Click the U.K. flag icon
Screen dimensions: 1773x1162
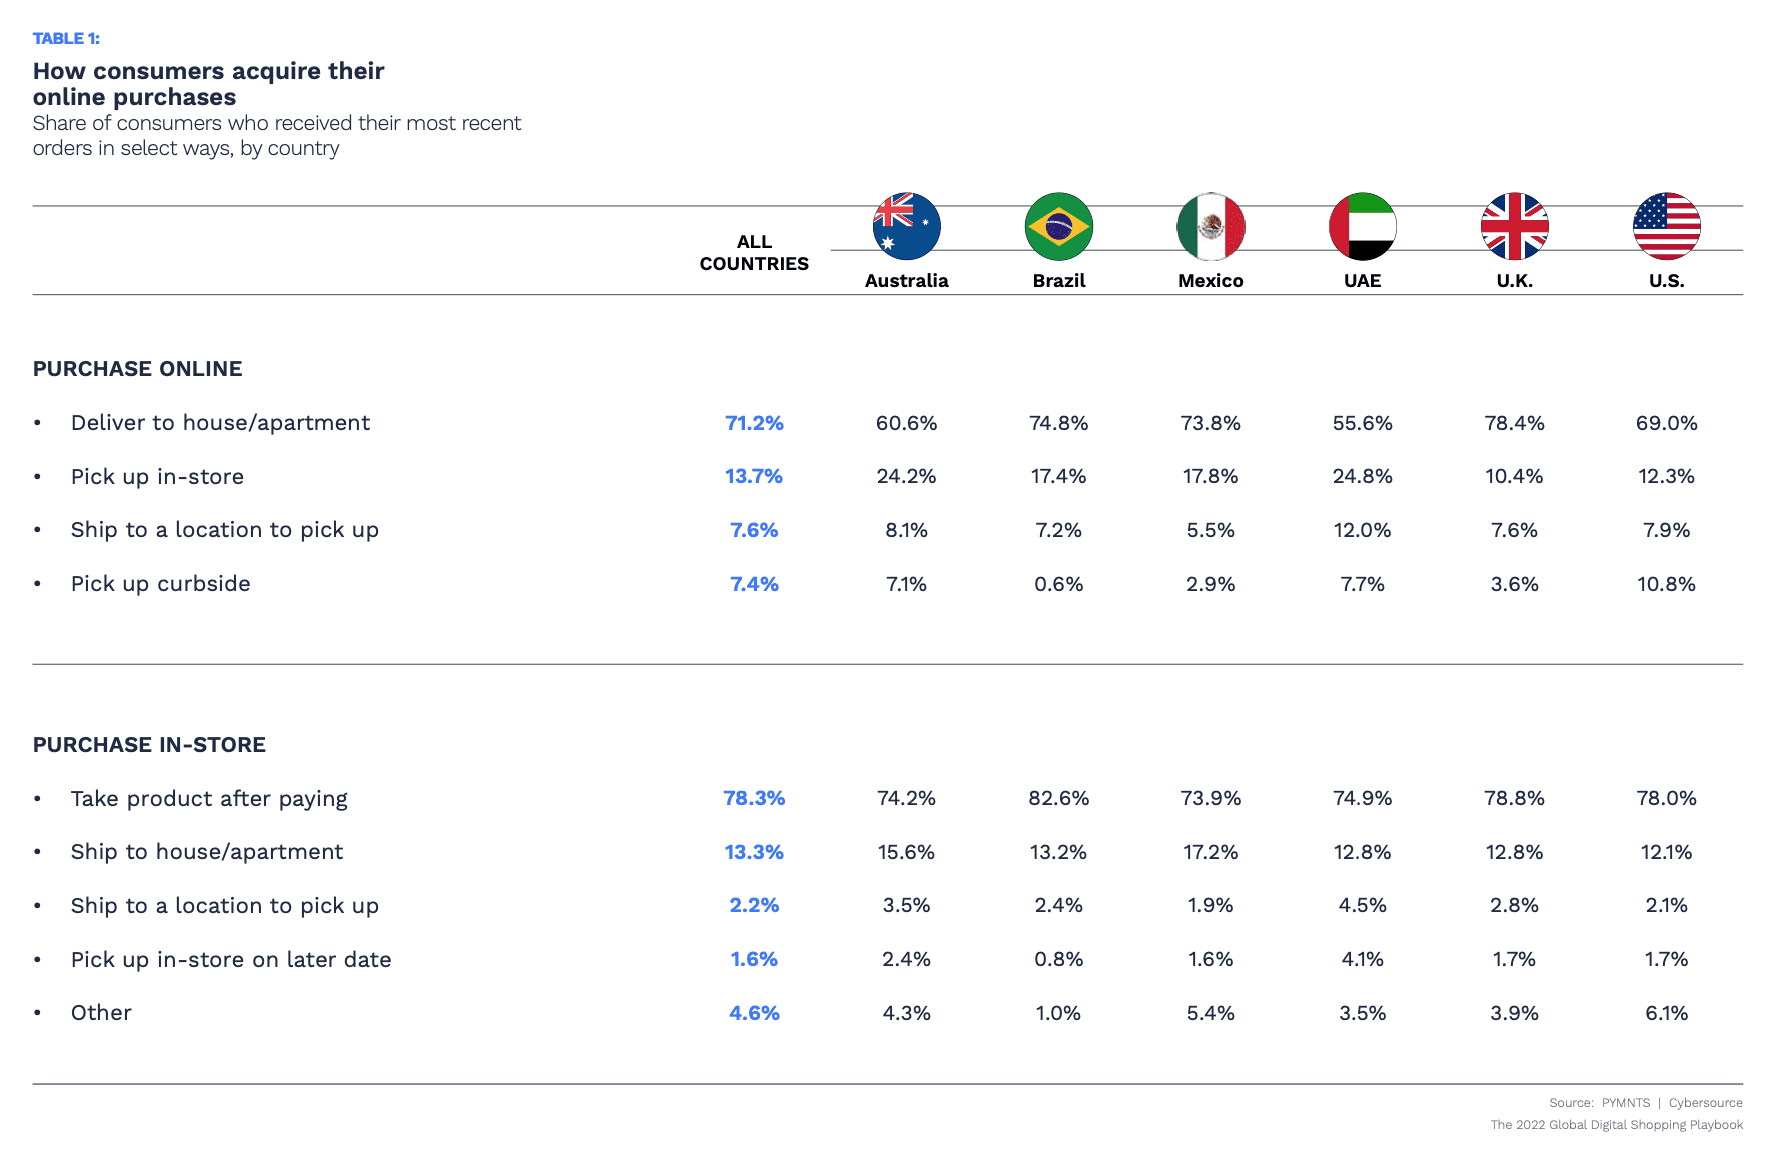[1514, 226]
